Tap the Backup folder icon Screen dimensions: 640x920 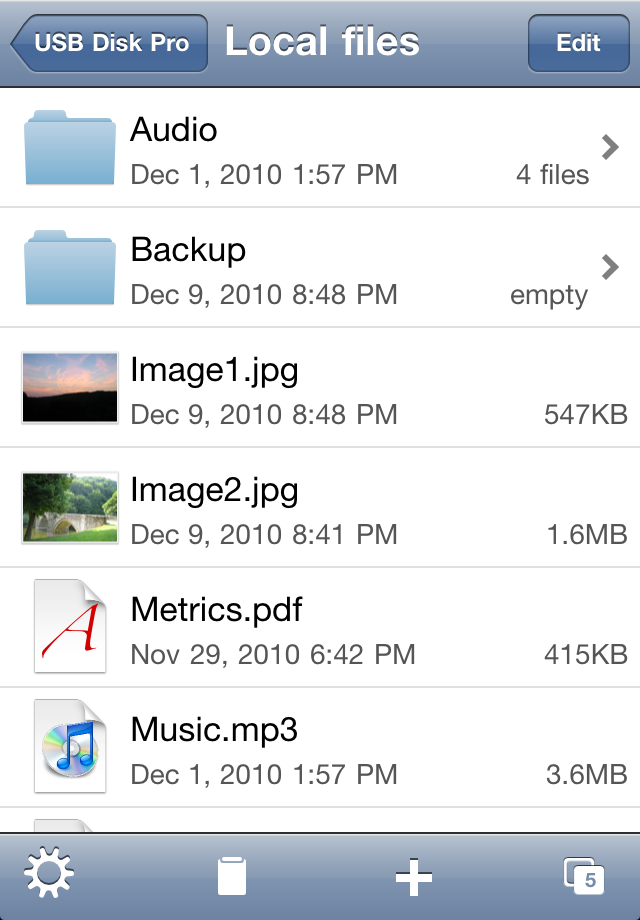[69, 268]
